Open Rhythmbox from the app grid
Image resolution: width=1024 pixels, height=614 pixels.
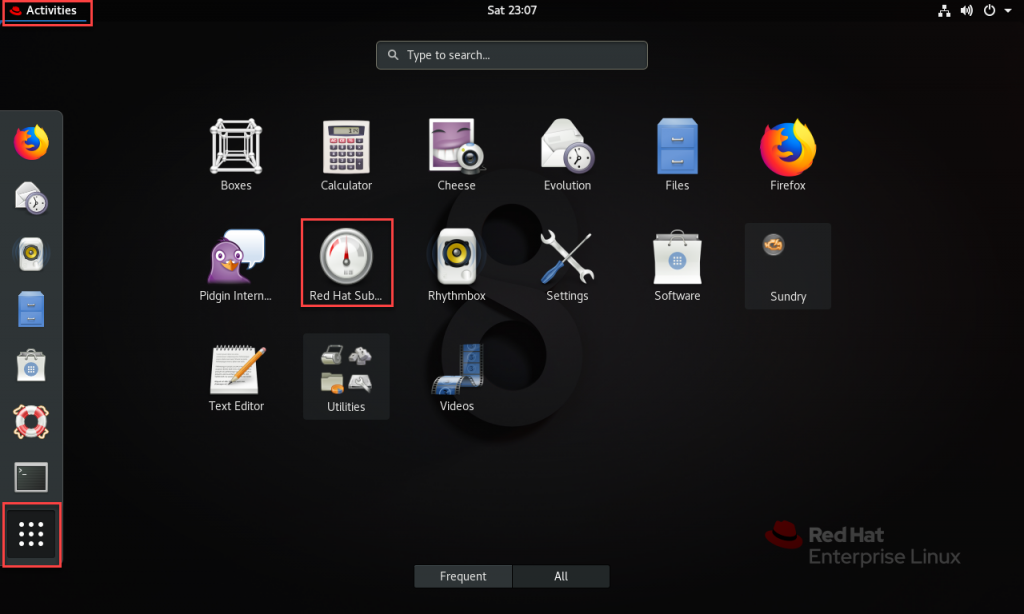[456, 266]
